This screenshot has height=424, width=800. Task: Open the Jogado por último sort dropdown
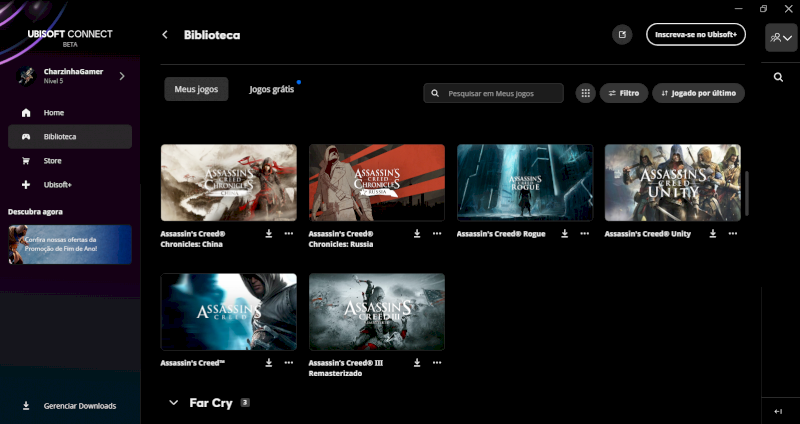pos(698,93)
